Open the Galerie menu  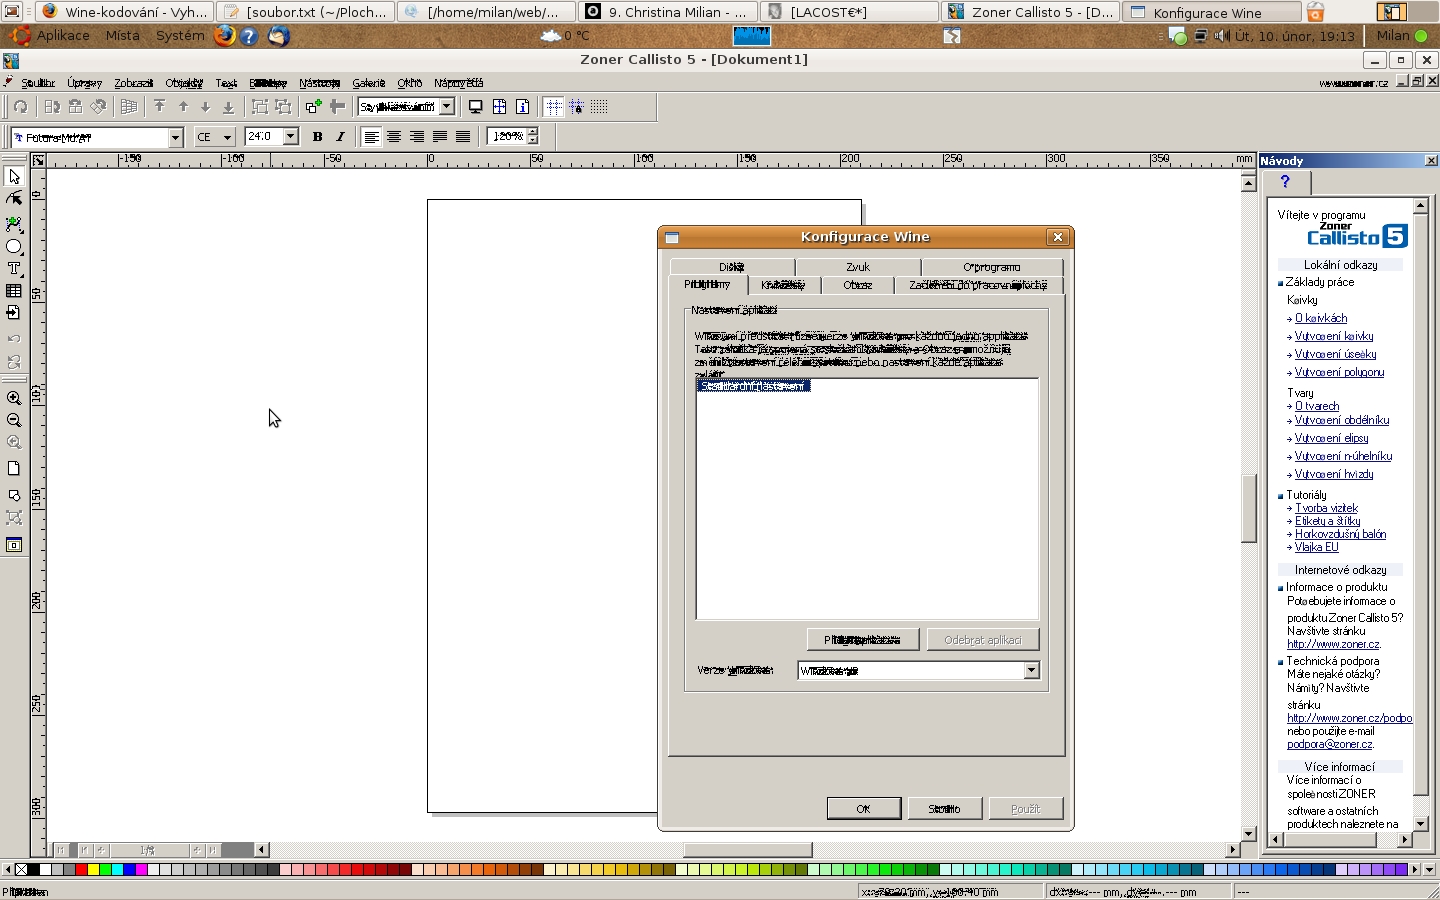[x=368, y=83]
